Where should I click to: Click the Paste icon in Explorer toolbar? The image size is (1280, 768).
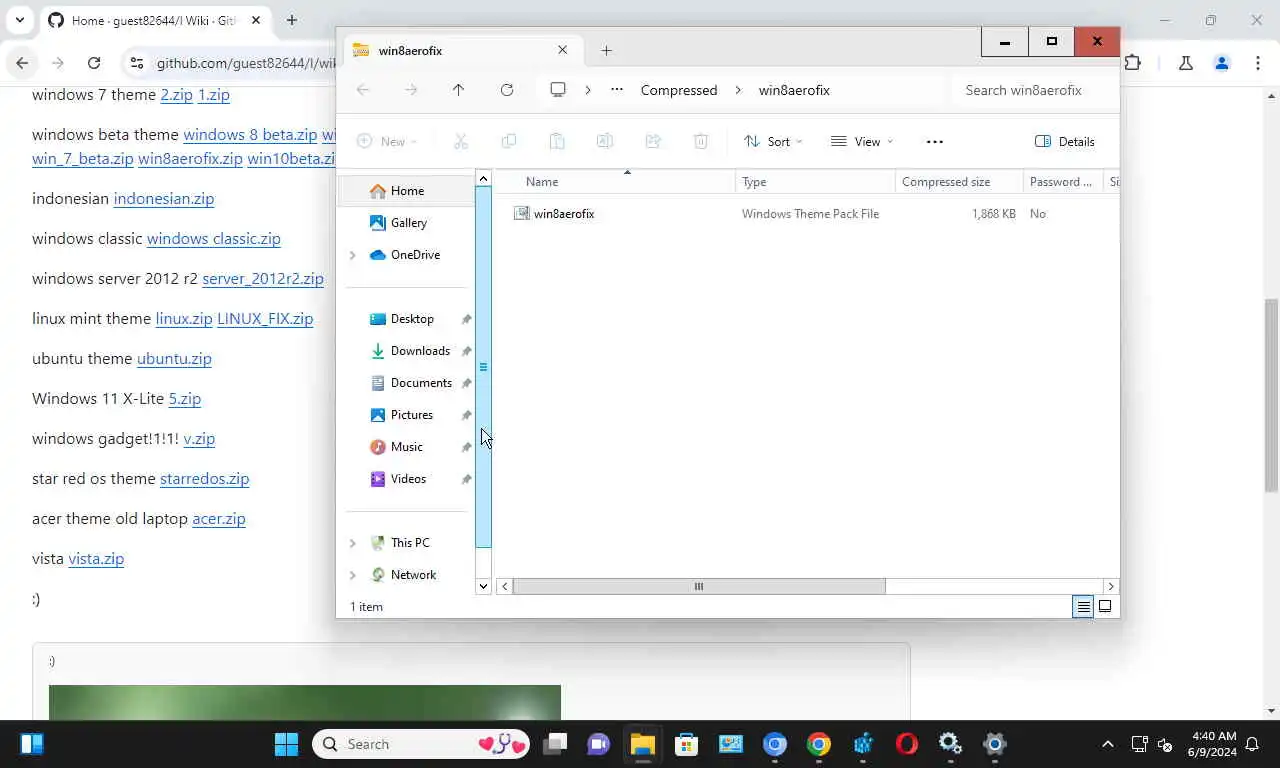(x=557, y=141)
